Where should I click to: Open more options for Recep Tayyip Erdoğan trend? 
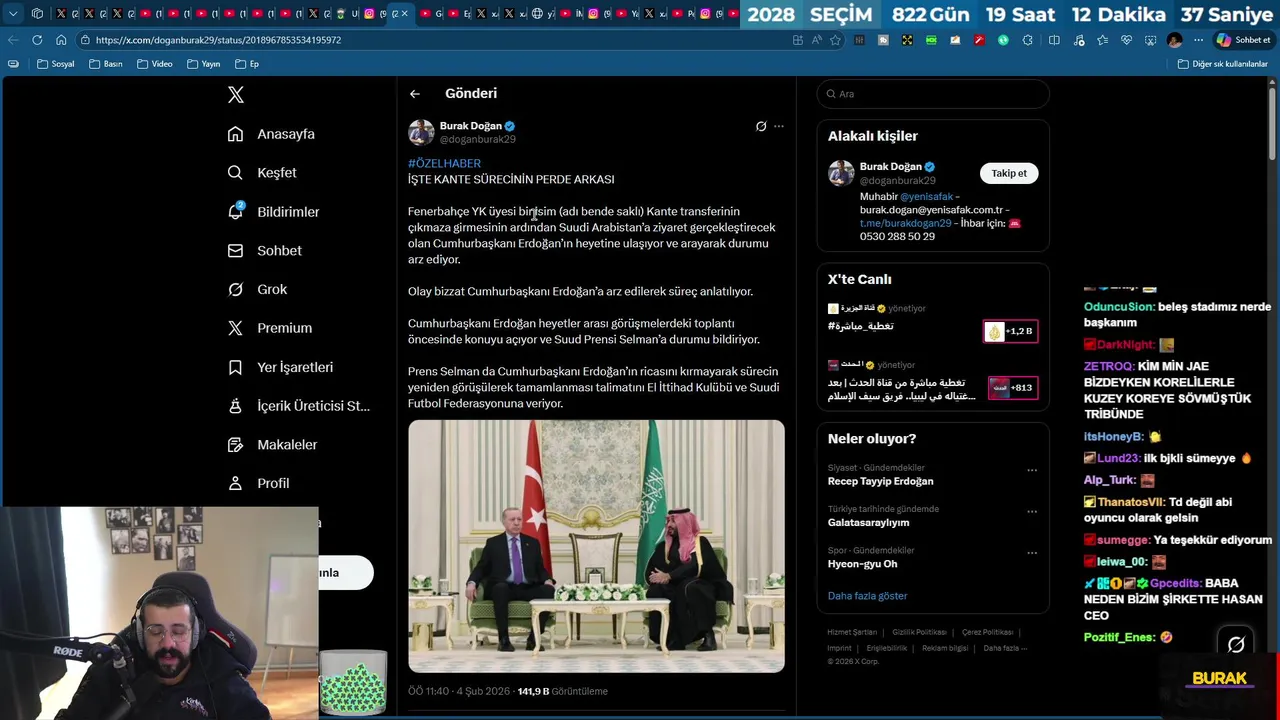(x=1032, y=470)
